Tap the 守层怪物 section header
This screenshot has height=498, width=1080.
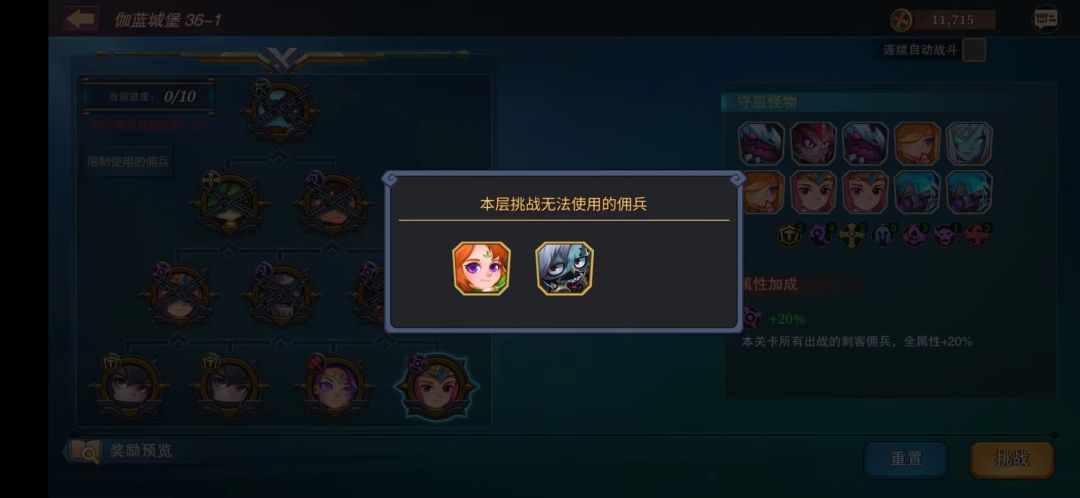(x=767, y=102)
